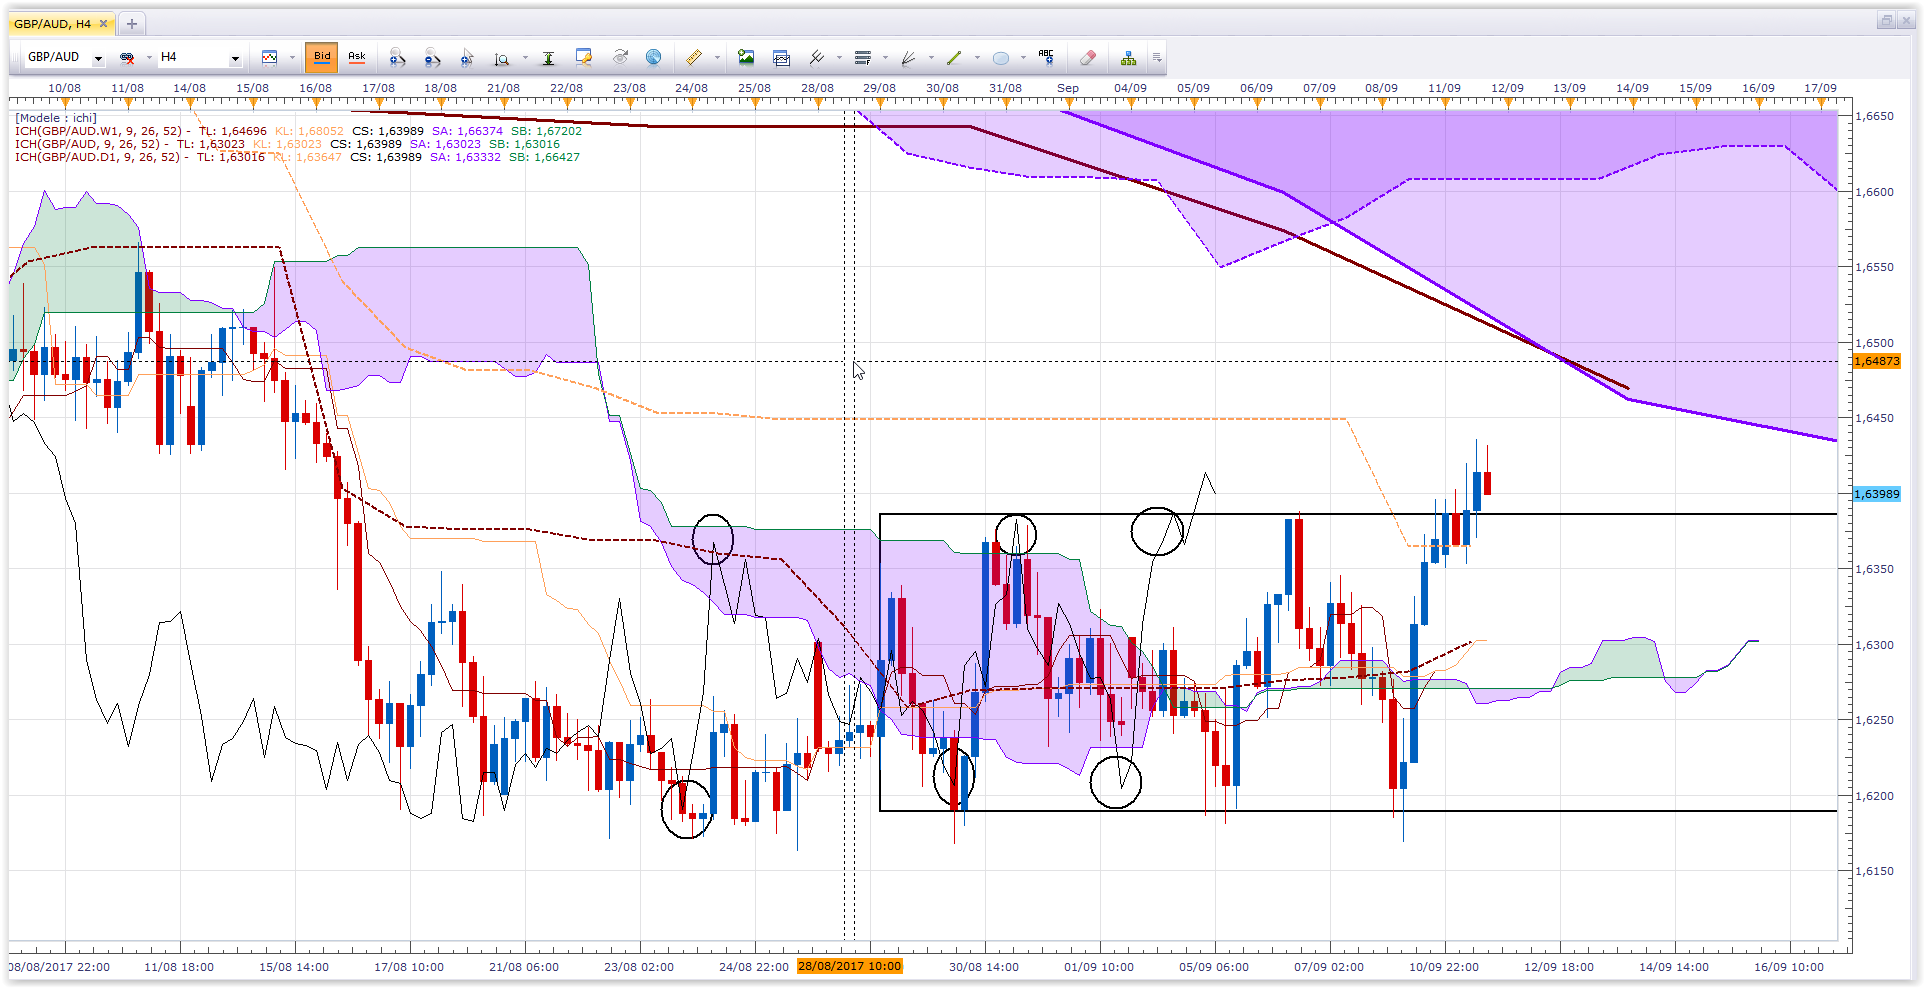Expand the H4 timeframe dropdown
The height and width of the screenshot is (988, 1925).
click(x=235, y=59)
